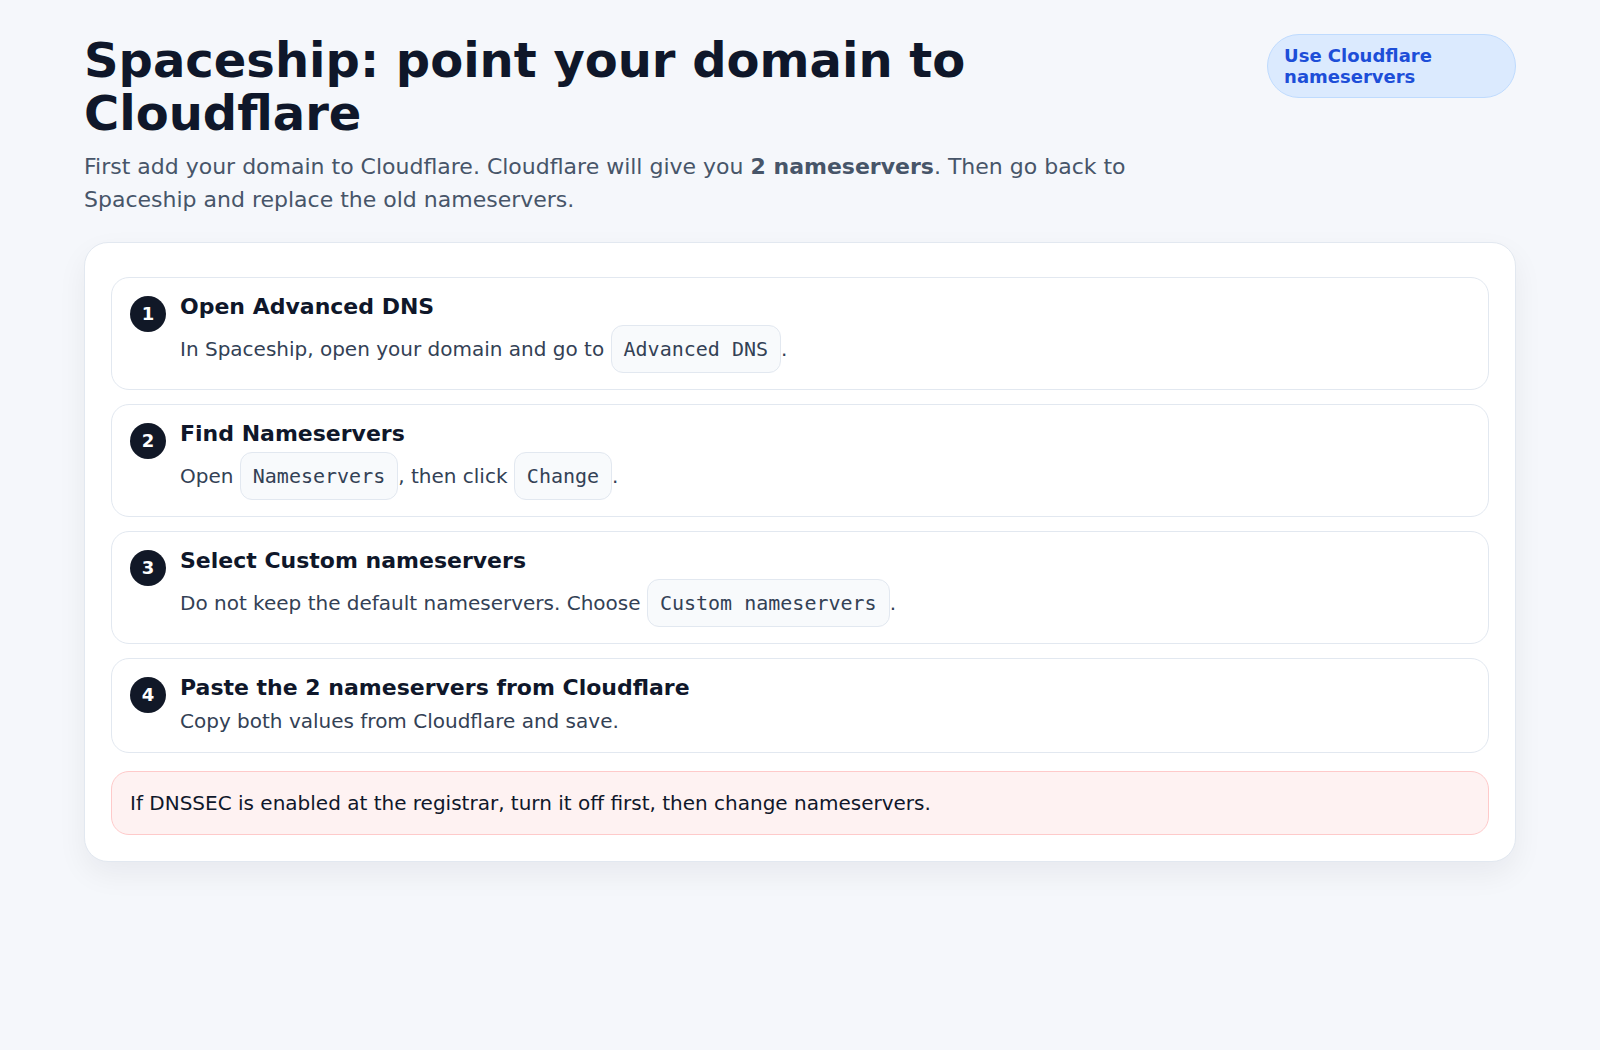The height and width of the screenshot is (1050, 1600).
Task: Click the Open Advanced DNS heading
Action: (x=306, y=306)
